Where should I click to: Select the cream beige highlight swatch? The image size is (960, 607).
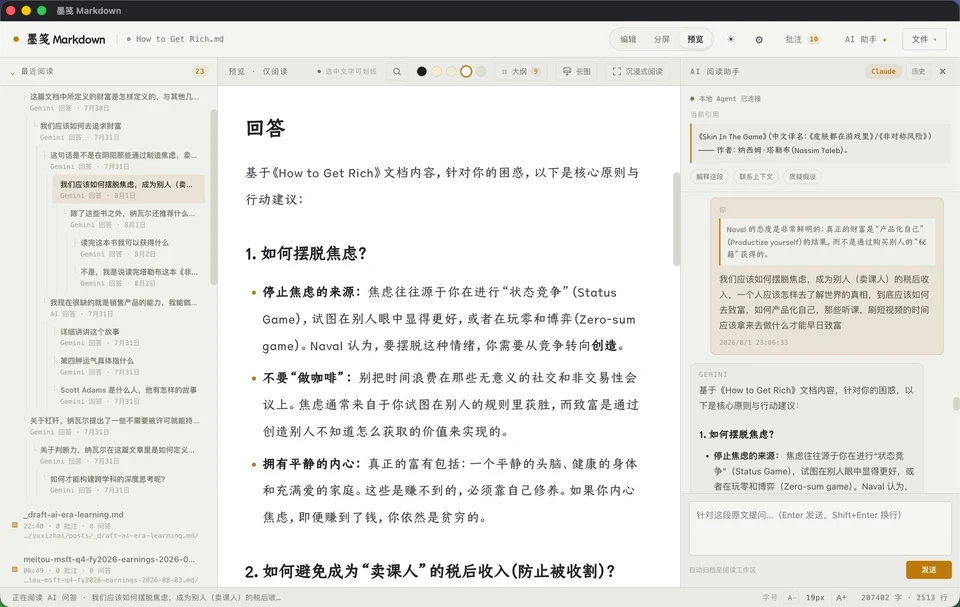(451, 72)
